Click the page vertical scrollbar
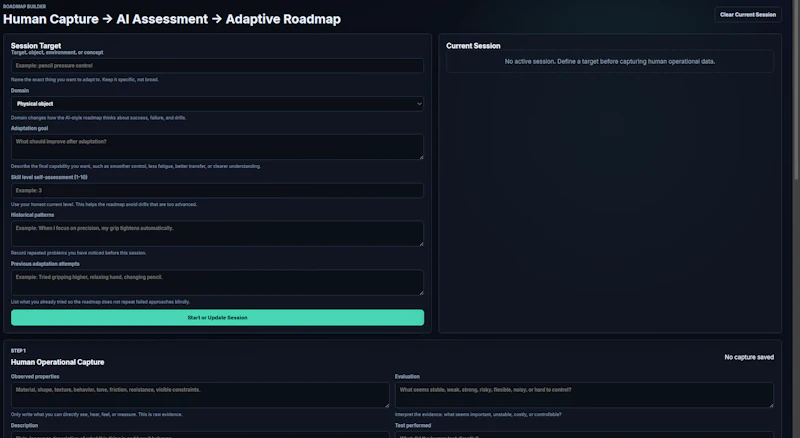The width and height of the screenshot is (800, 438). [x=796, y=89]
